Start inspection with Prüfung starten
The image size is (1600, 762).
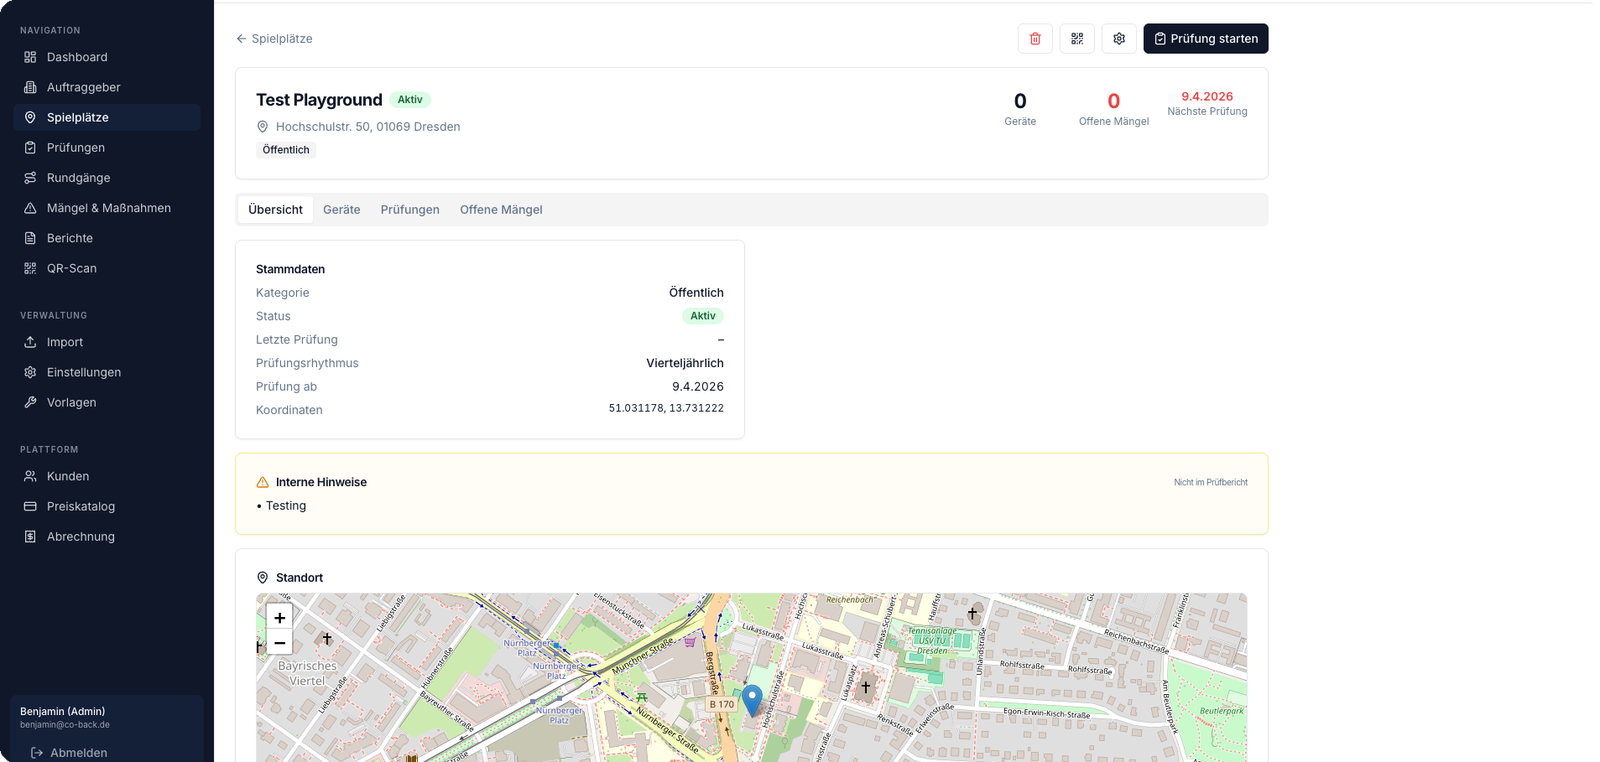click(x=1206, y=39)
